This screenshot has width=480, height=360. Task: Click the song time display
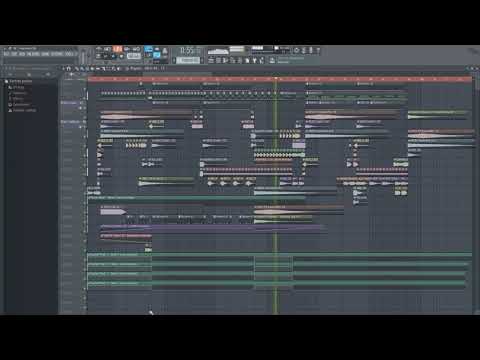coord(190,51)
